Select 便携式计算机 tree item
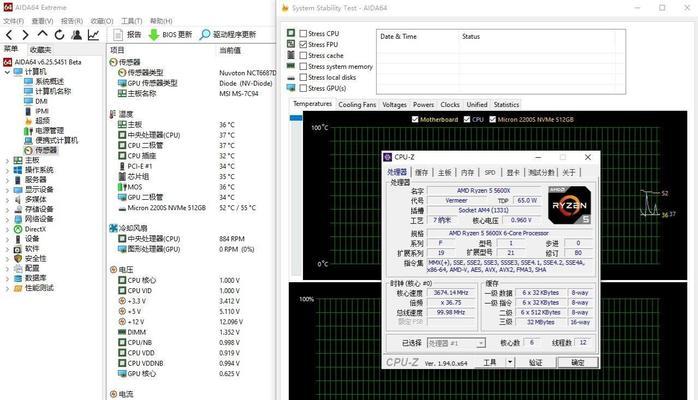This screenshot has height=400, width=698. tap(57, 140)
